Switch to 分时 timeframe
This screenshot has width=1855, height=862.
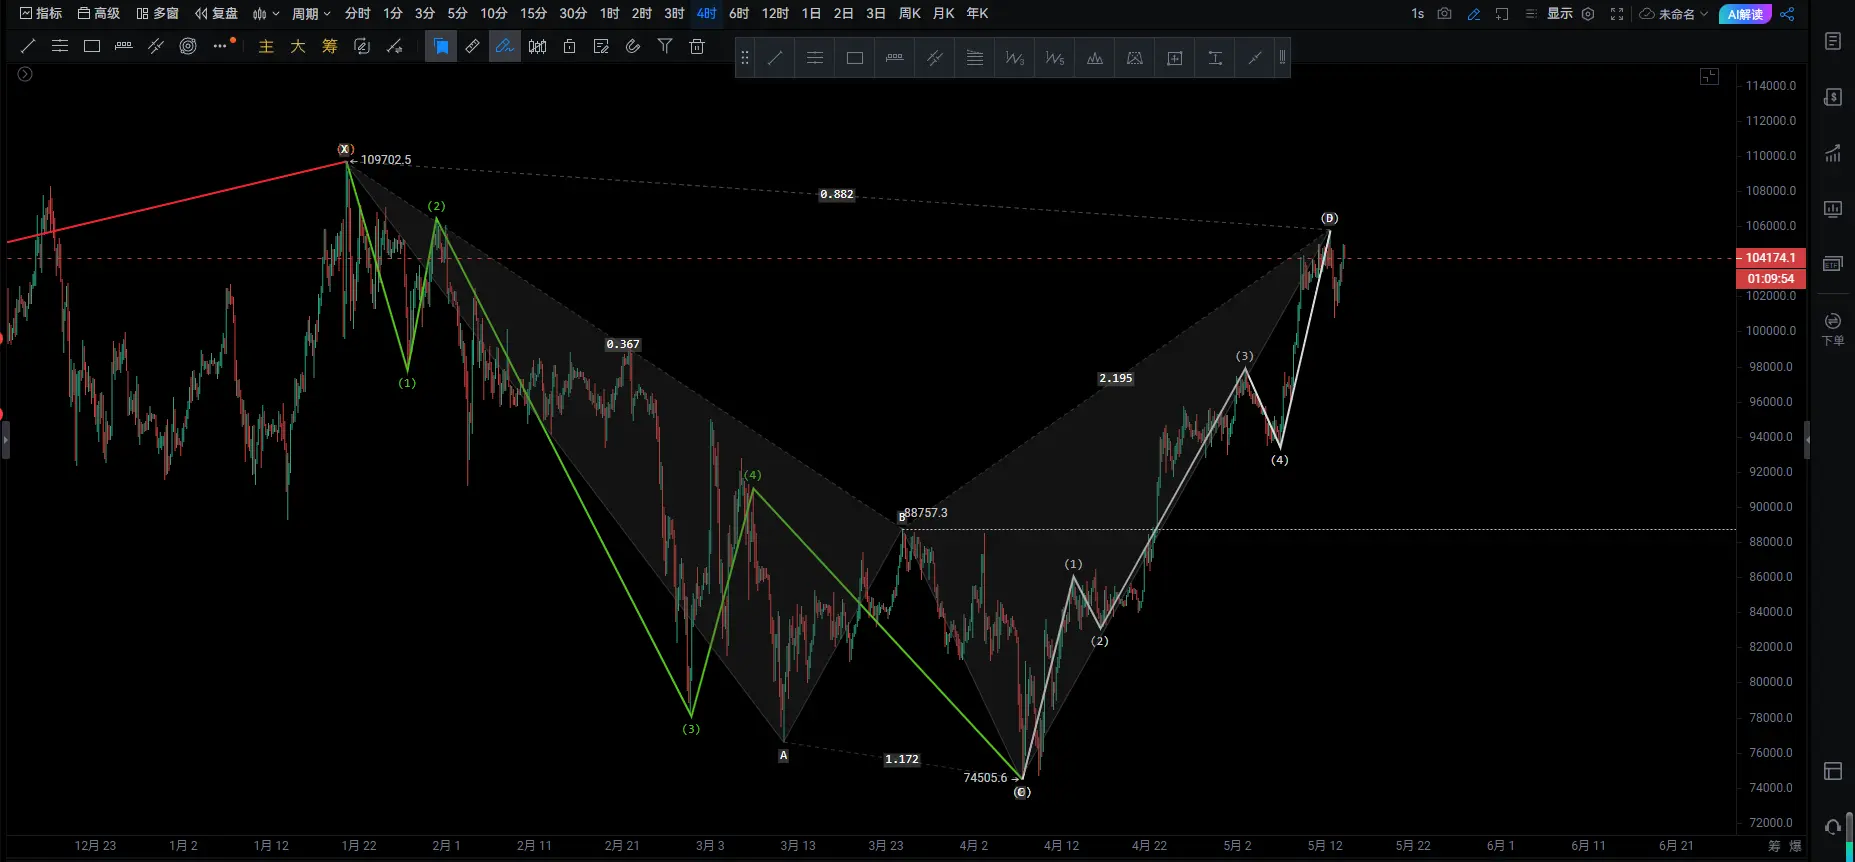357,13
